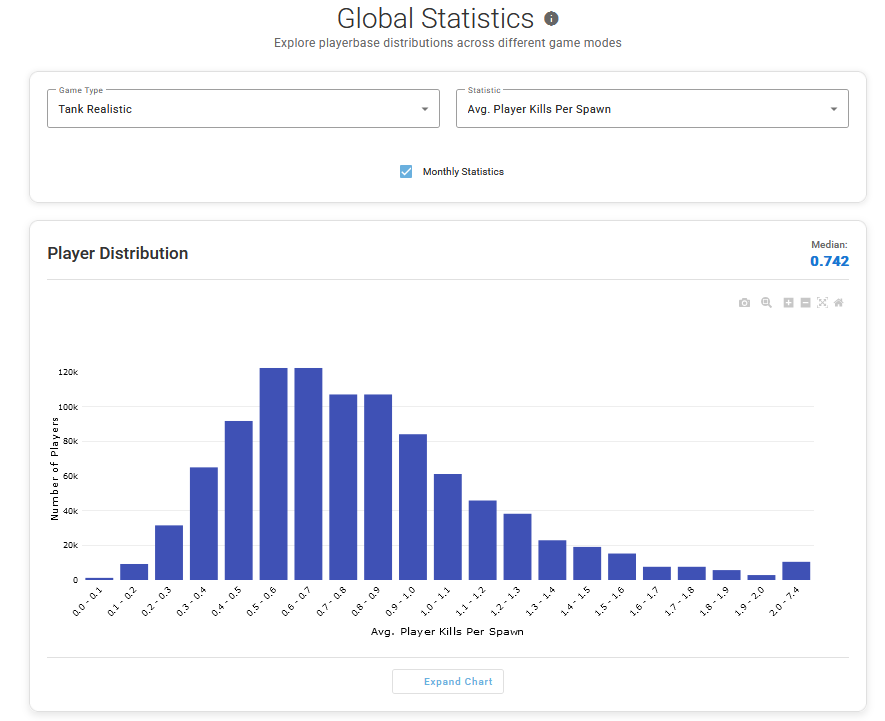Click the Monthly Statistics label text

coord(463,172)
